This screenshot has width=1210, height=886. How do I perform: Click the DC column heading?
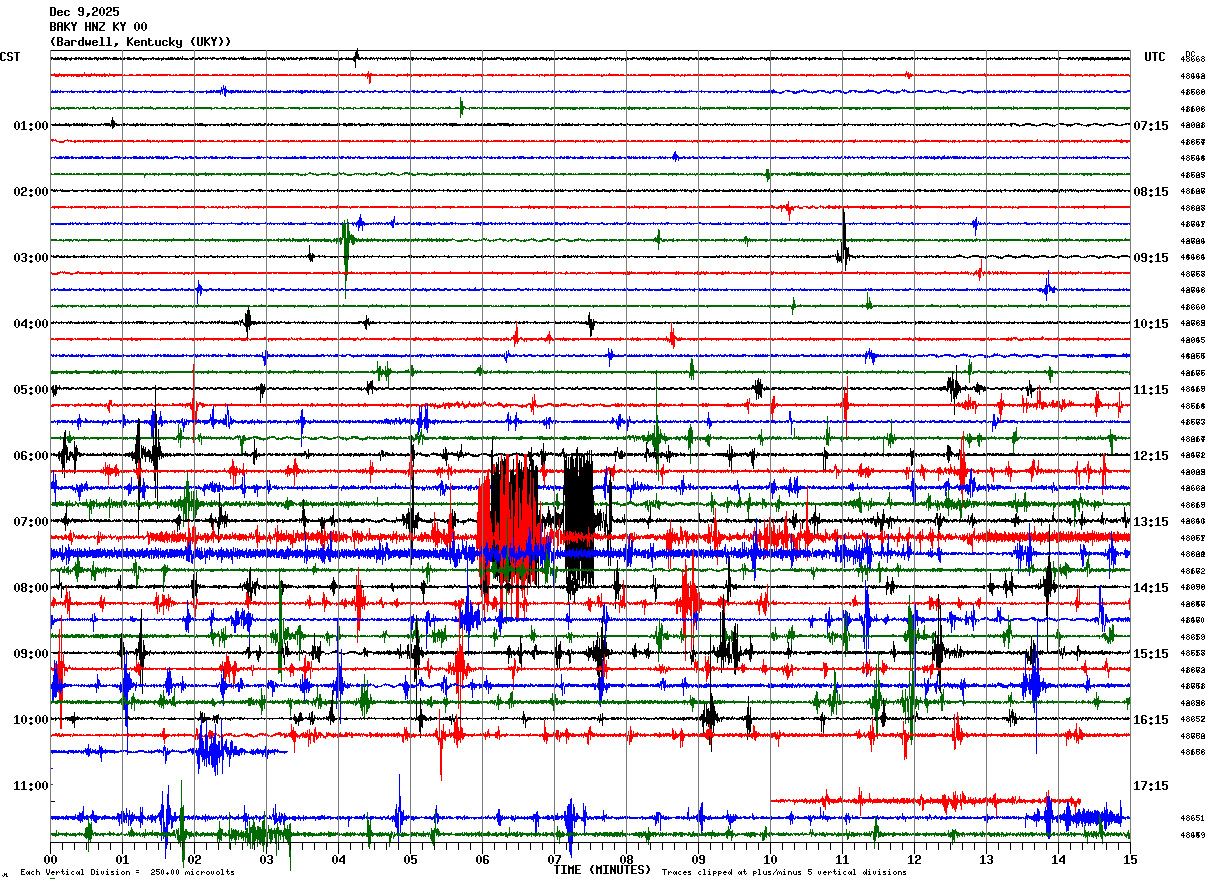[x=1190, y=54]
